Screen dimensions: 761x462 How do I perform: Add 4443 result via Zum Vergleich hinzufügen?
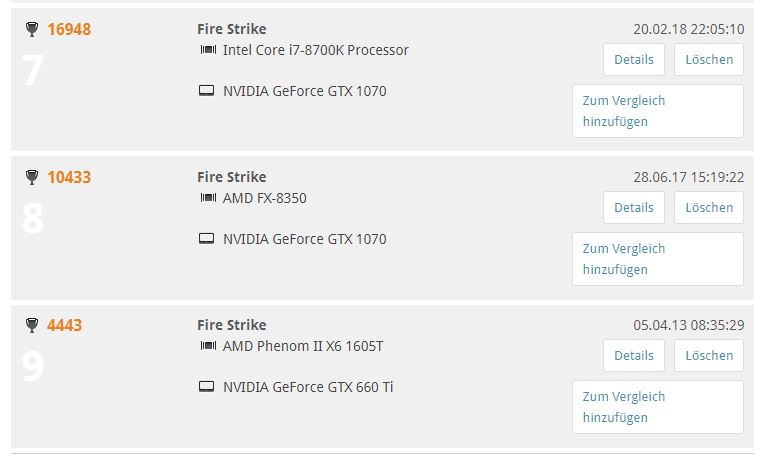point(658,407)
